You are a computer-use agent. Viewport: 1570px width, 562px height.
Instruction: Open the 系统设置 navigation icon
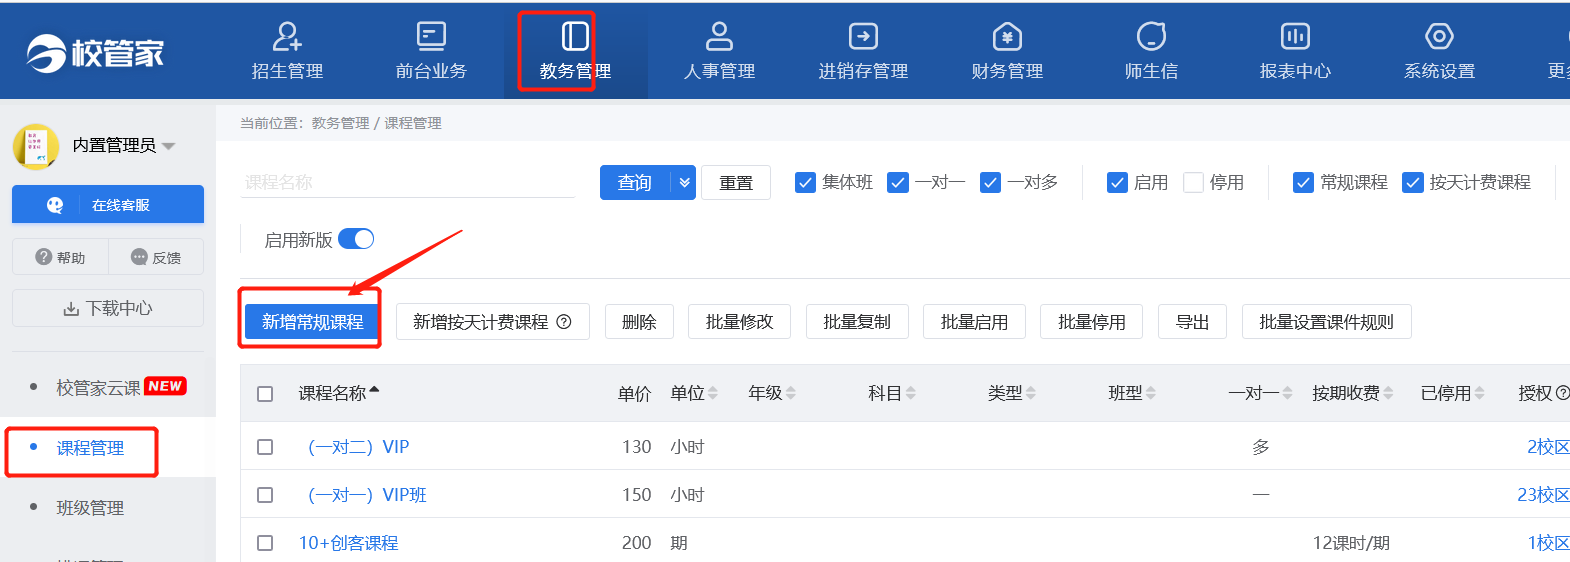pos(1439,37)
